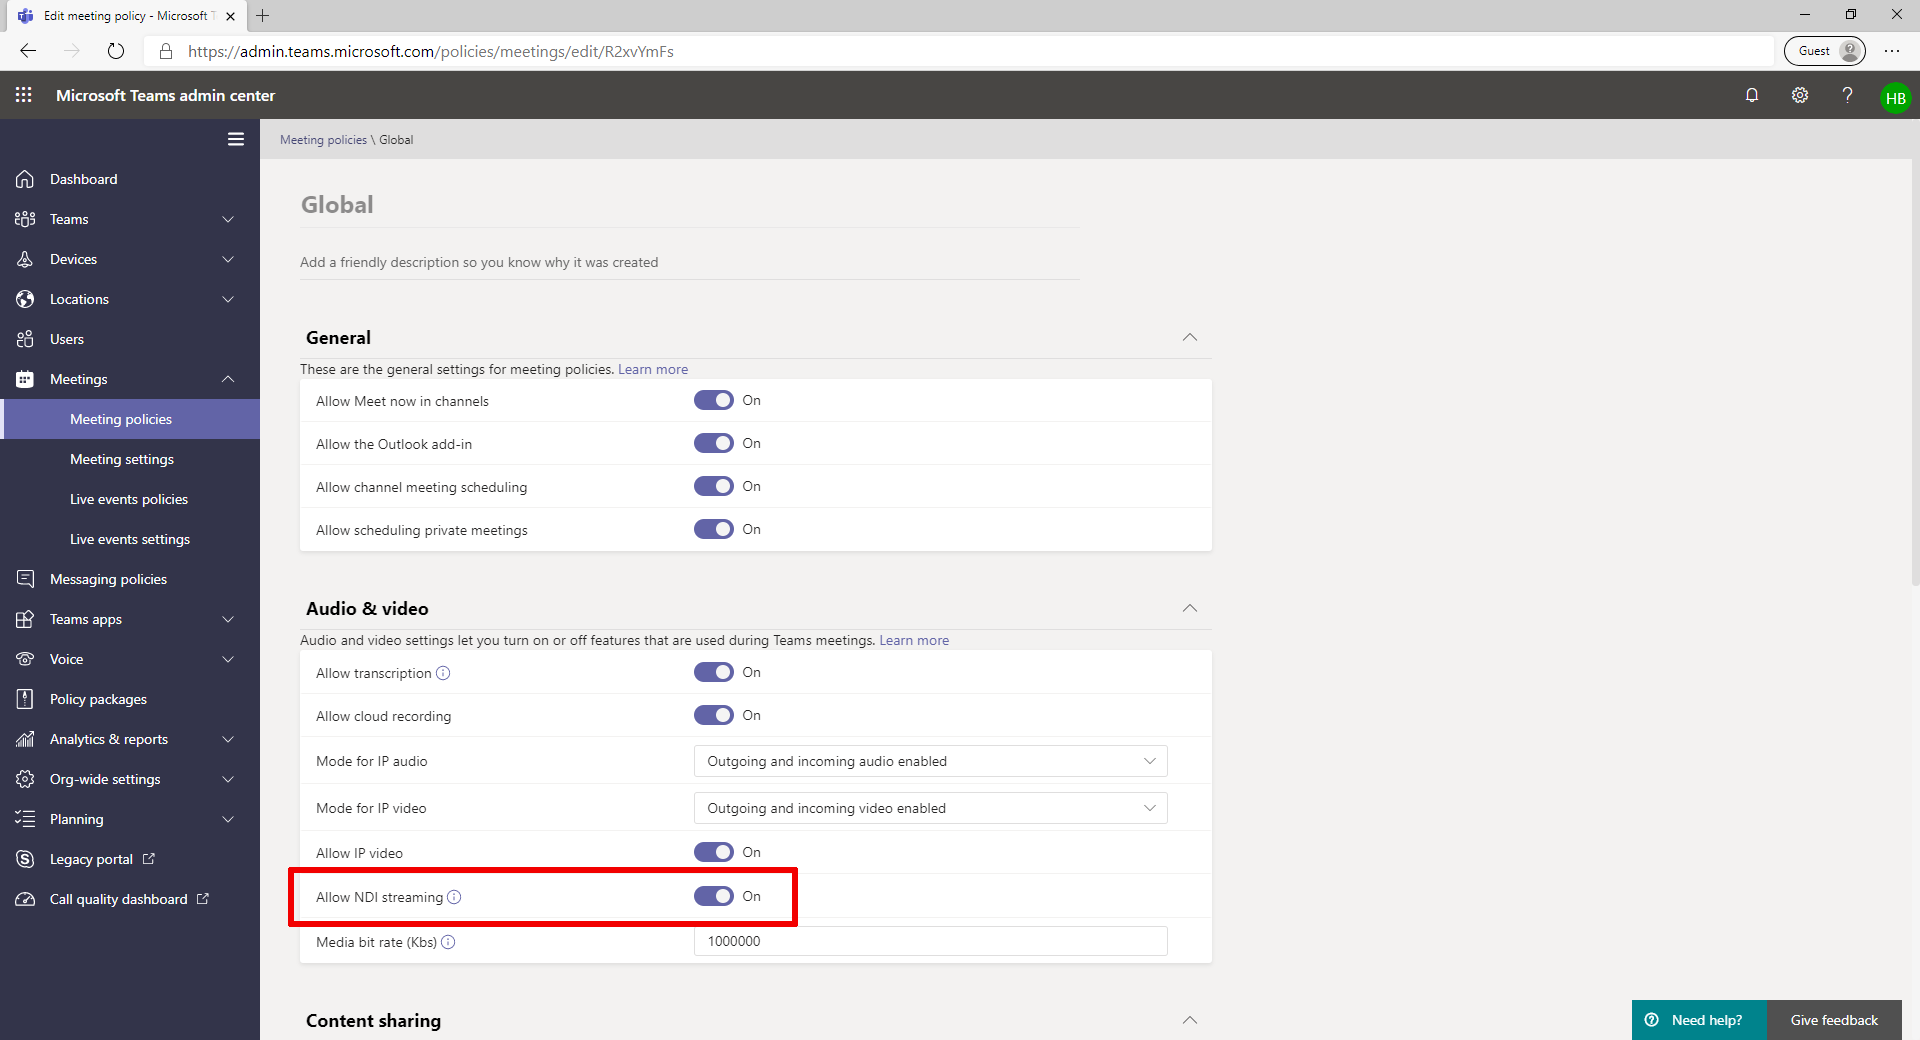Click the Devices sidebar icon
Viewport: 1920px width, 1040px height.
click(x=25, y=259)
